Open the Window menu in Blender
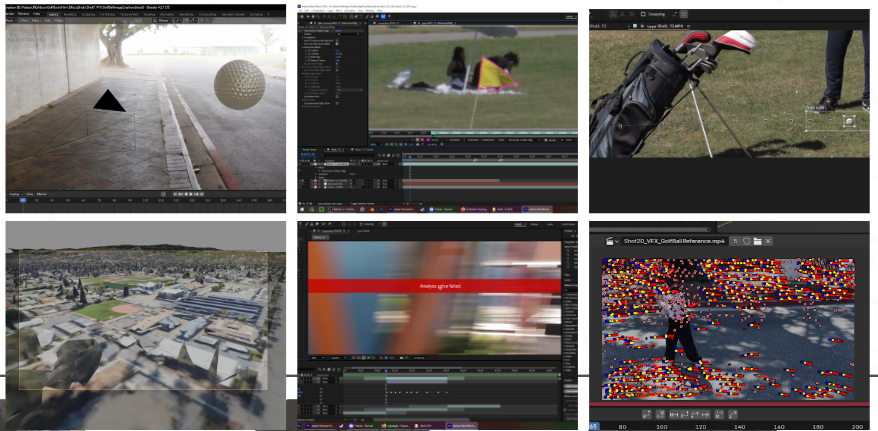The image size is (878, 431). [22, 14]
